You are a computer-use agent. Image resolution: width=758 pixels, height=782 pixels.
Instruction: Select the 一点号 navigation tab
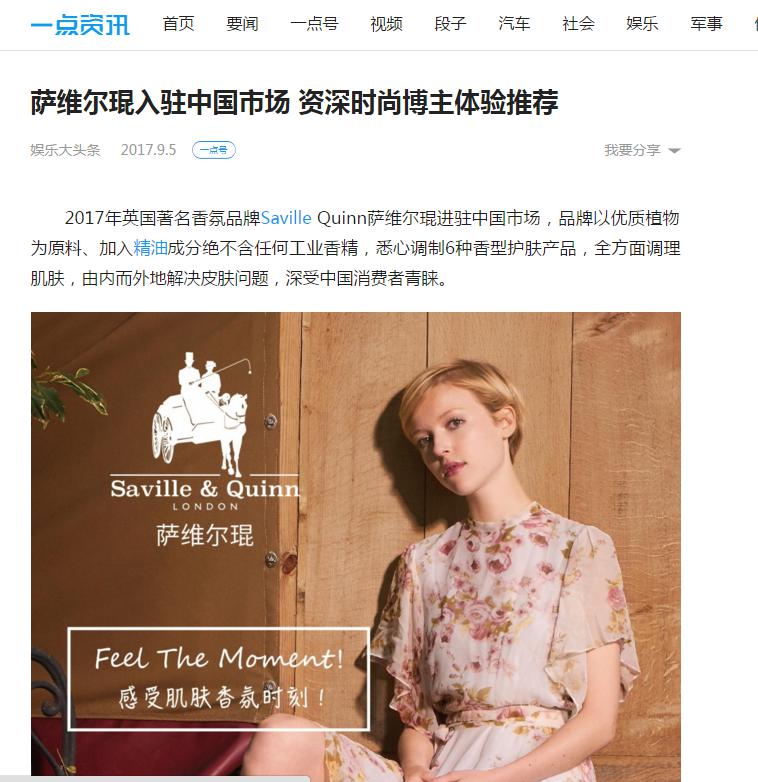point(314,23)
